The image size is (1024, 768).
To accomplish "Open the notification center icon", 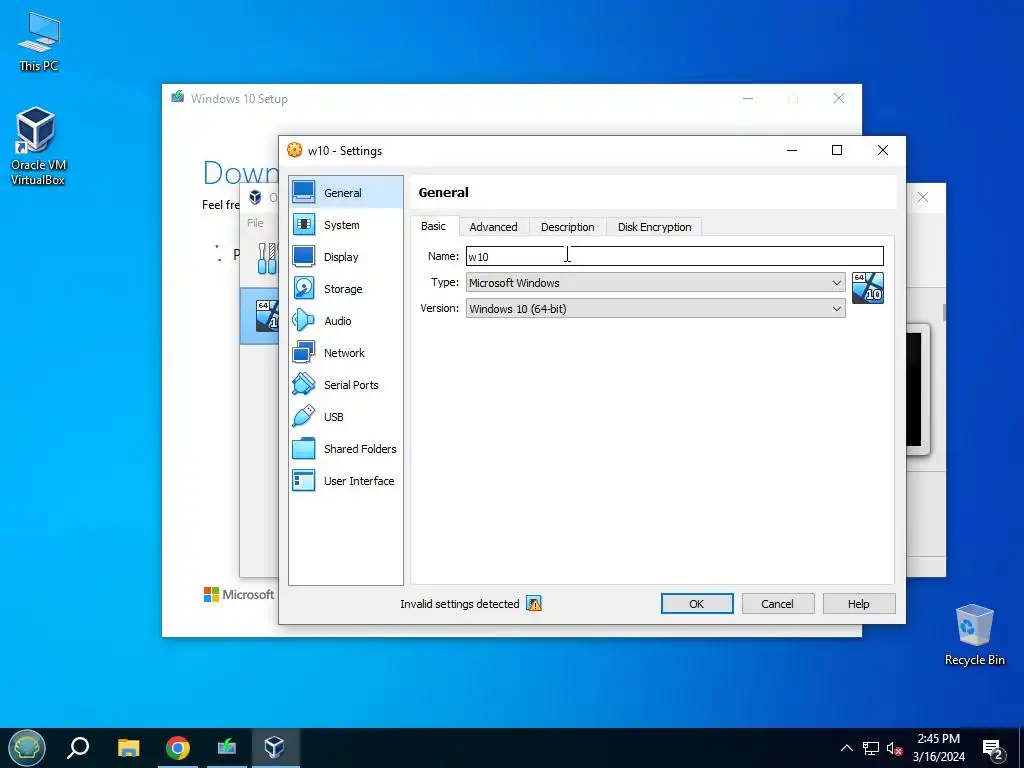I will pos(993,750).
